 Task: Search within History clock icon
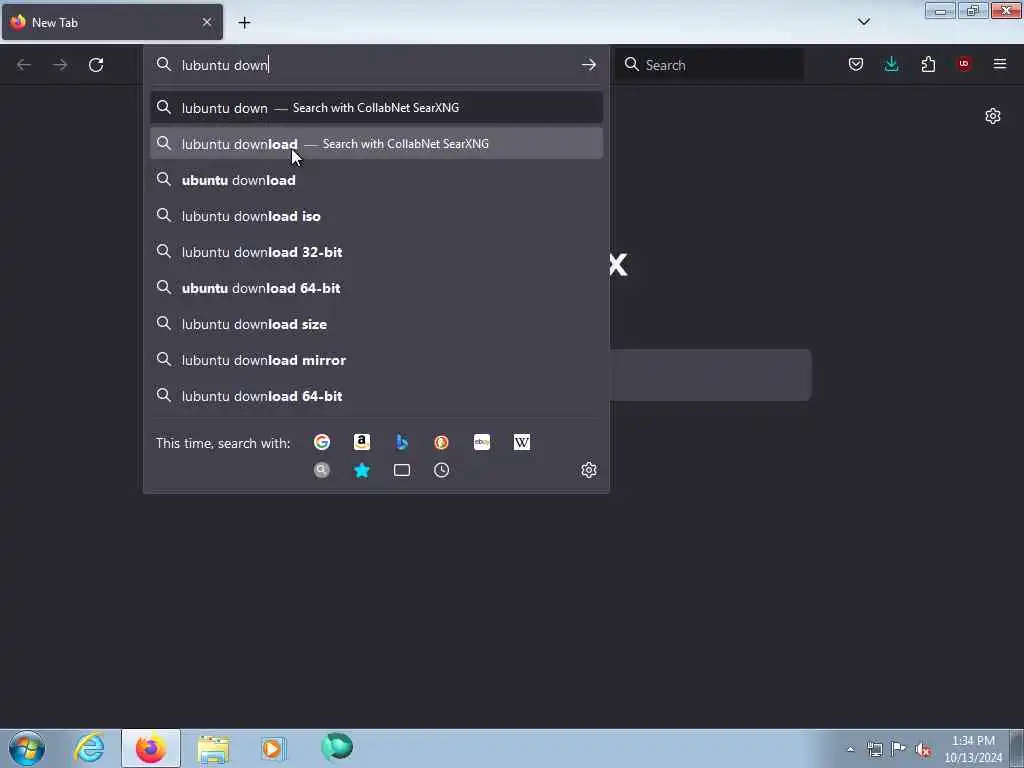pyautogui.click(x=441, y=470)
